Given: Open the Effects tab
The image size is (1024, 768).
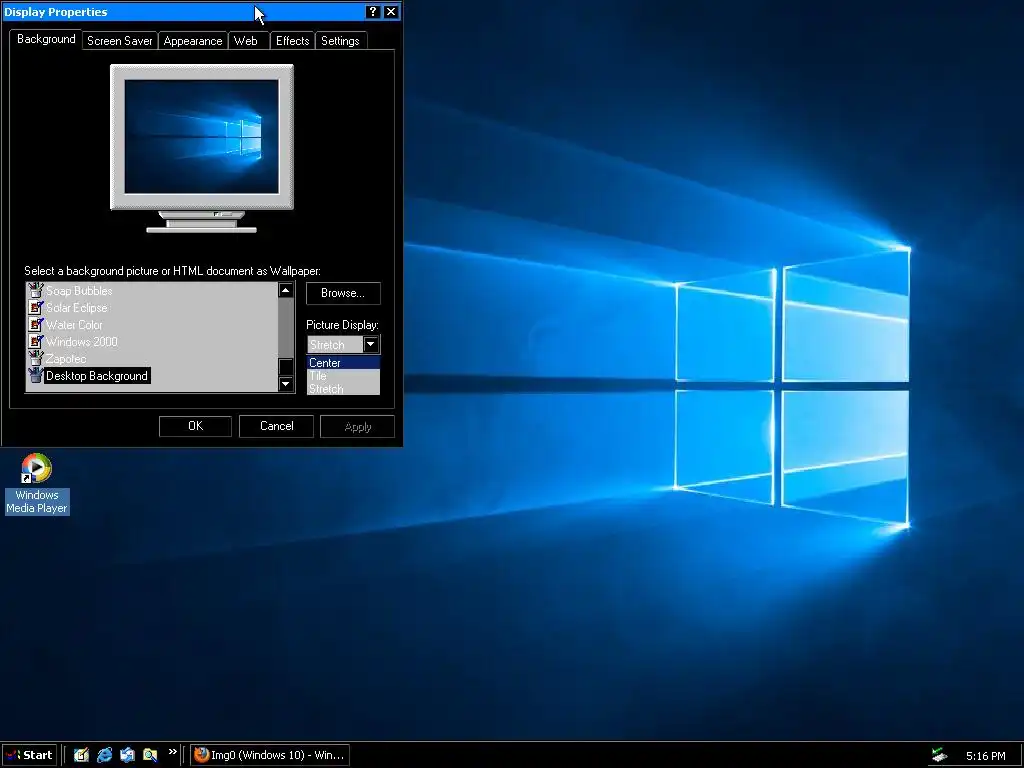Looking at the screenshot, I should [292, 40].
